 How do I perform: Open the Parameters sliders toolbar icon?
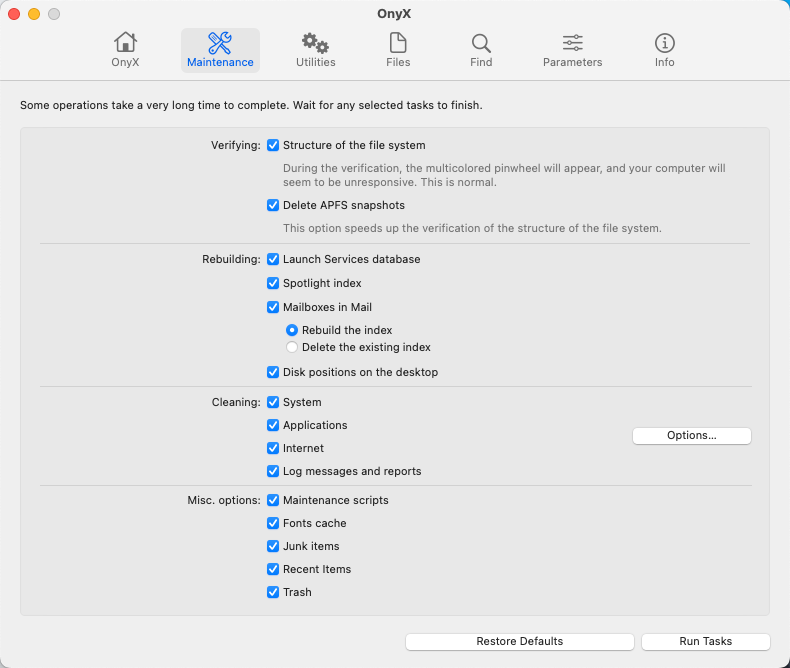coord(572,50)
